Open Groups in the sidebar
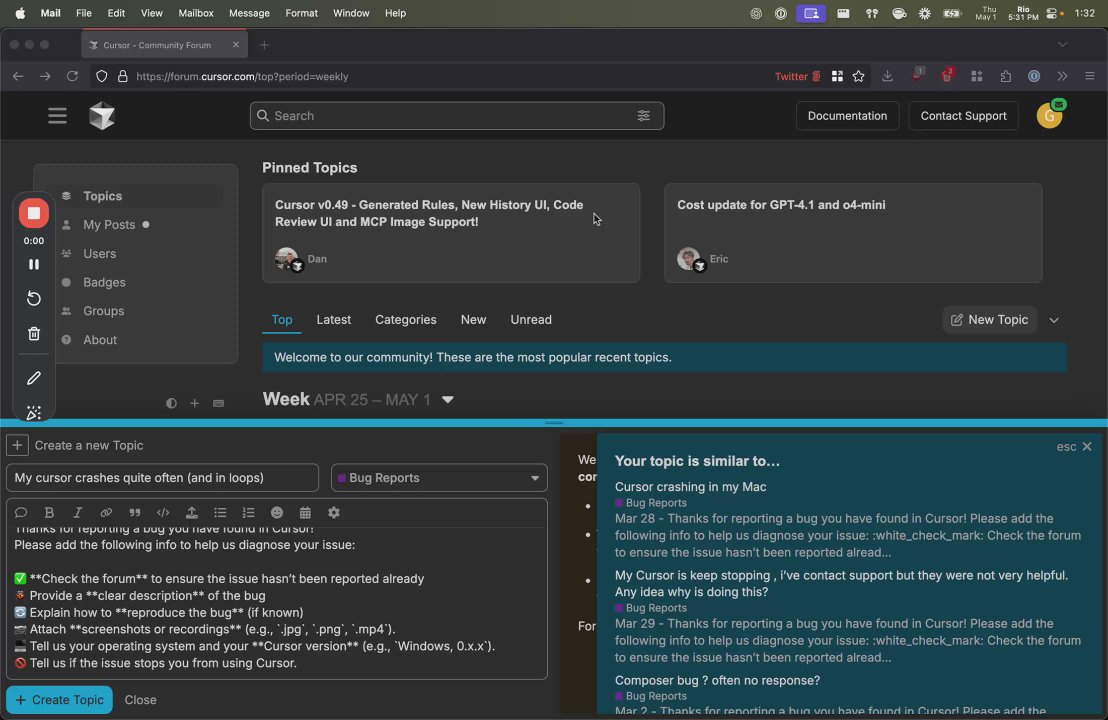This screenshot has width=1108, height=720. pyautogui.click(x=103, y=311)
